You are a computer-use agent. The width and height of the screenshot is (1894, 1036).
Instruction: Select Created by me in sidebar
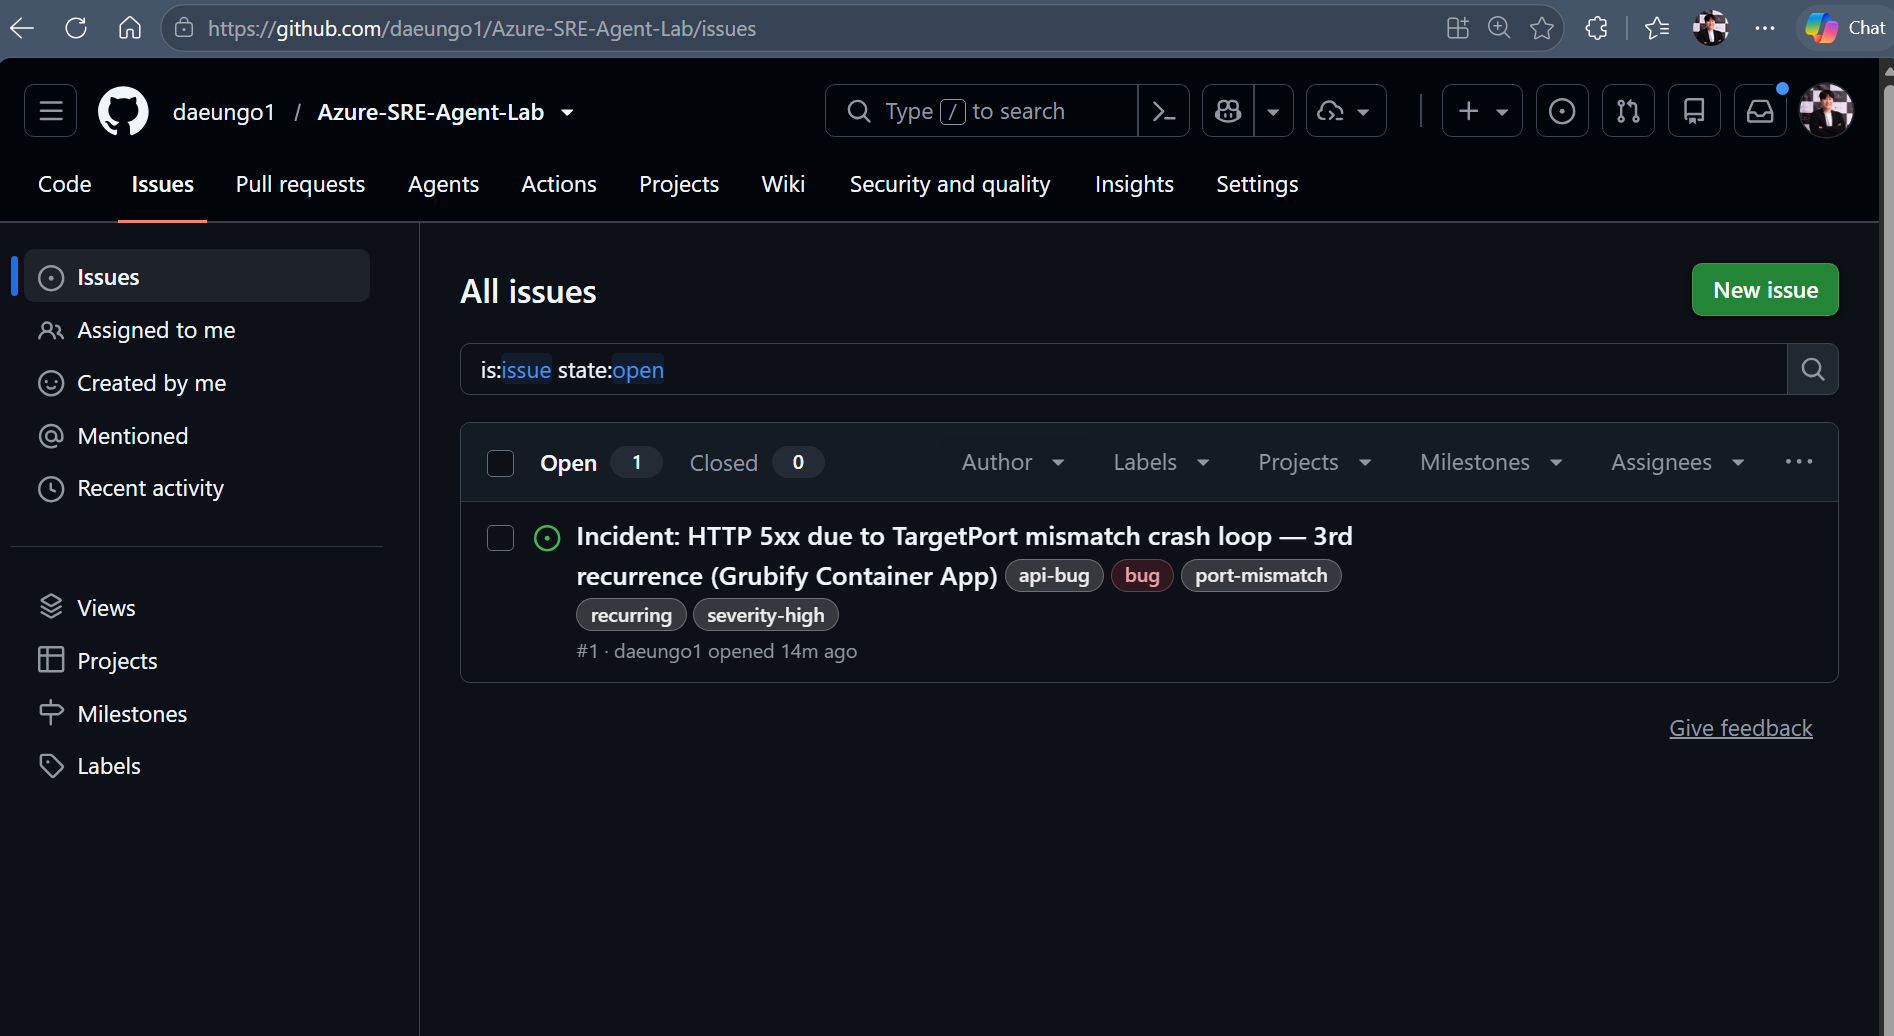click(x=197, y=383)
